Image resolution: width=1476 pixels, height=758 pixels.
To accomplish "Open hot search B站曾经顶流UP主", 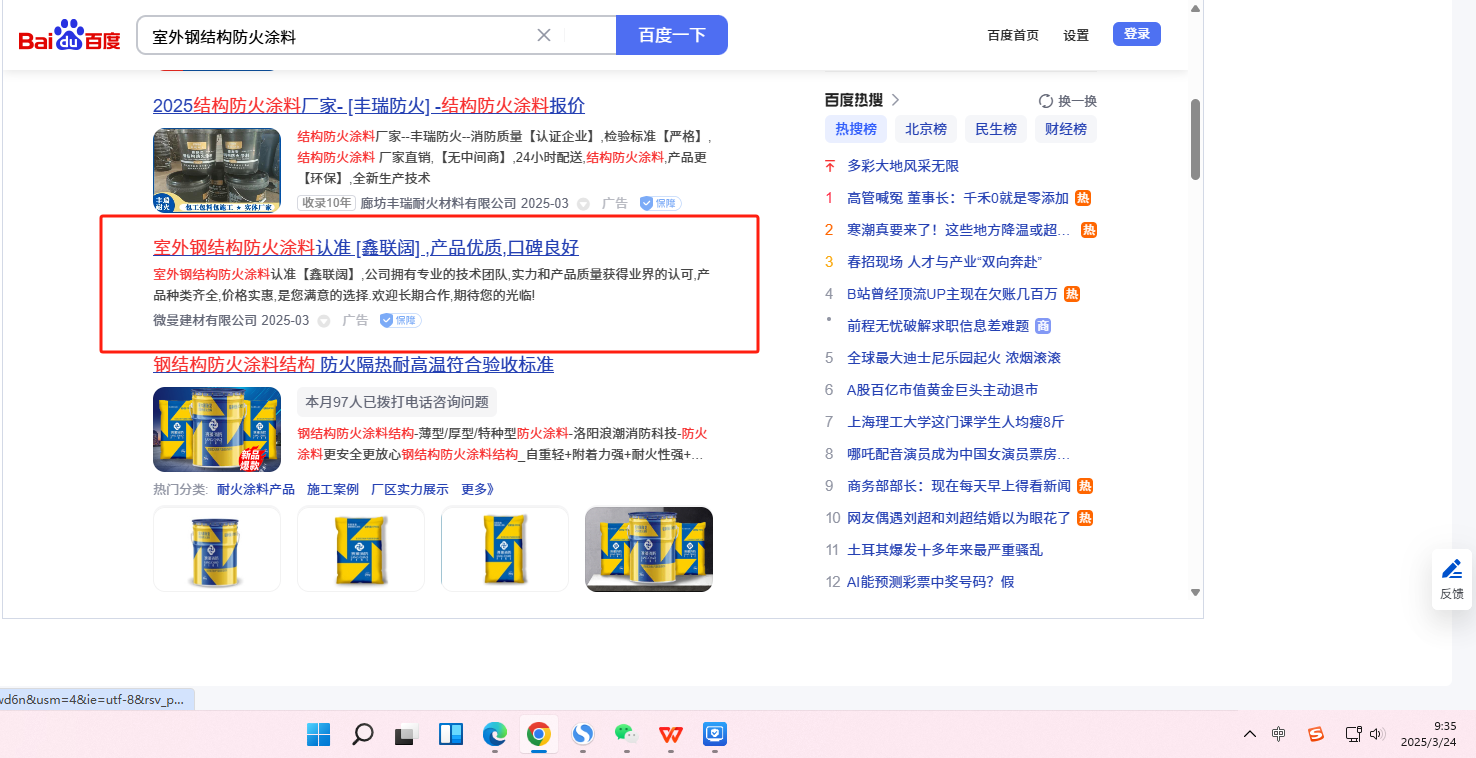I will tap(952, 294).
